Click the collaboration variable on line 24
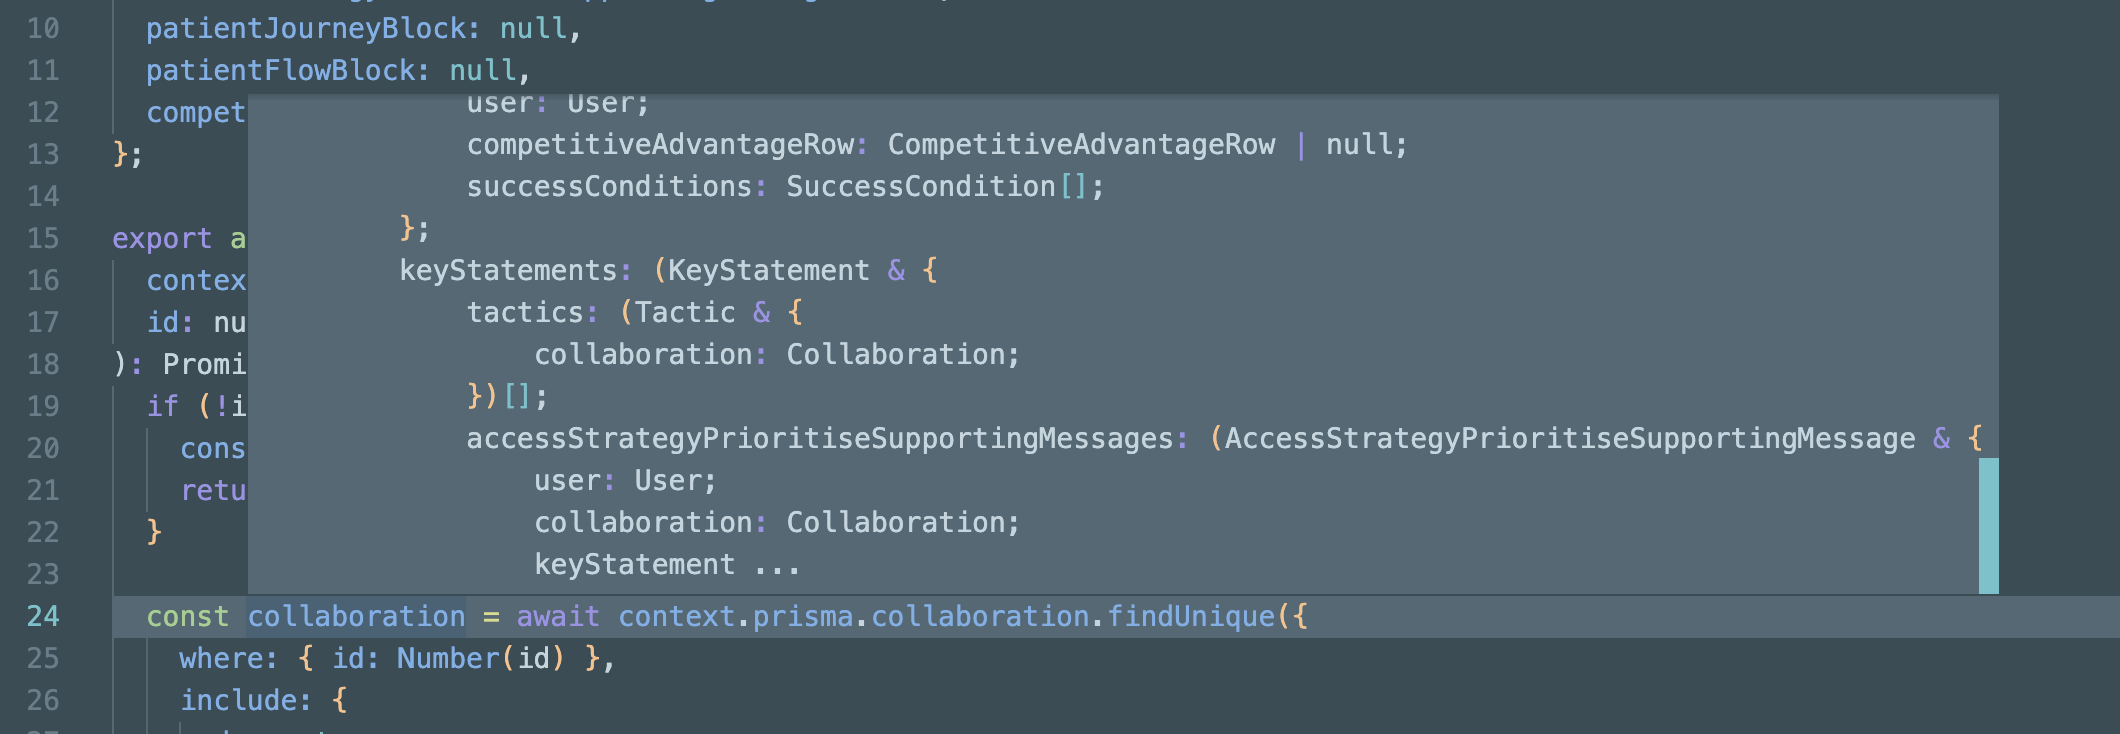Image resolution: width=2120 pixels, height=734 pixels. coord(356,616)
